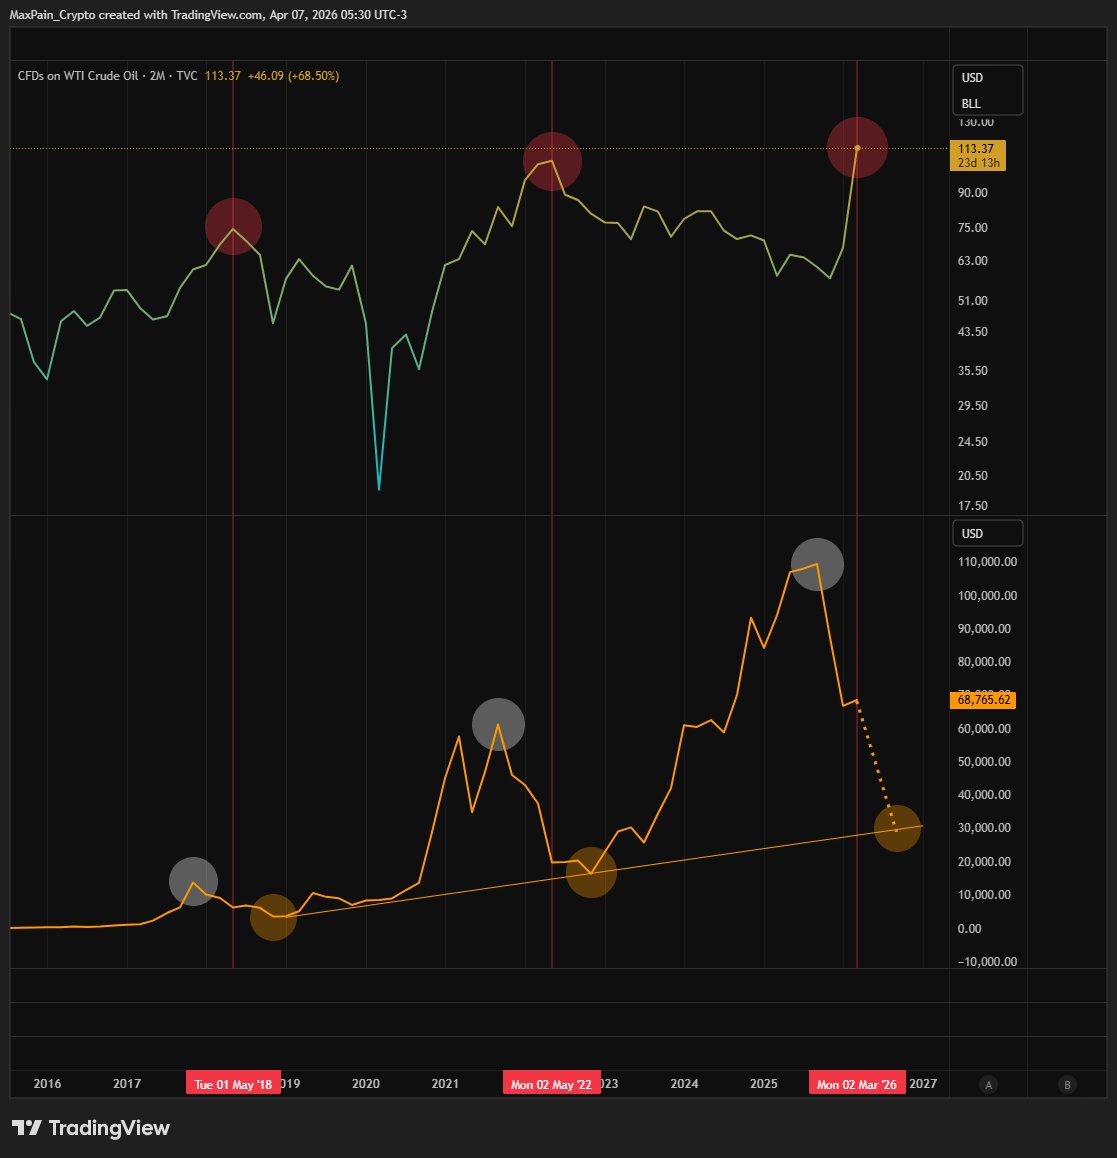Click the 10,000.00 axis label
The height and width of the screenshot is (1158, 1117).
pos(985,895)
